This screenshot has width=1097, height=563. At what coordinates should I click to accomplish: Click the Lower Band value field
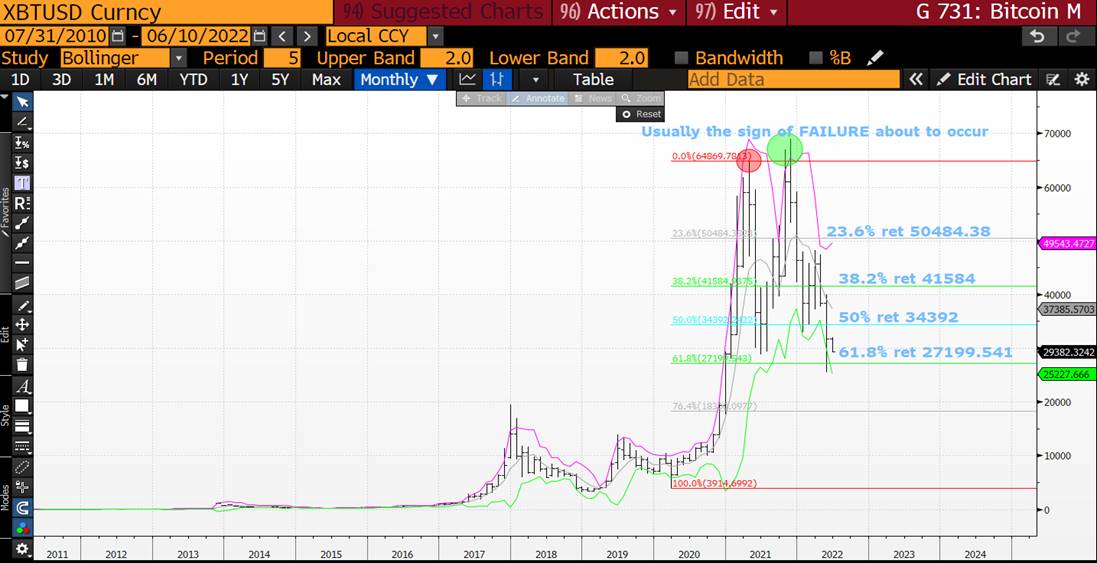point(622,58)
